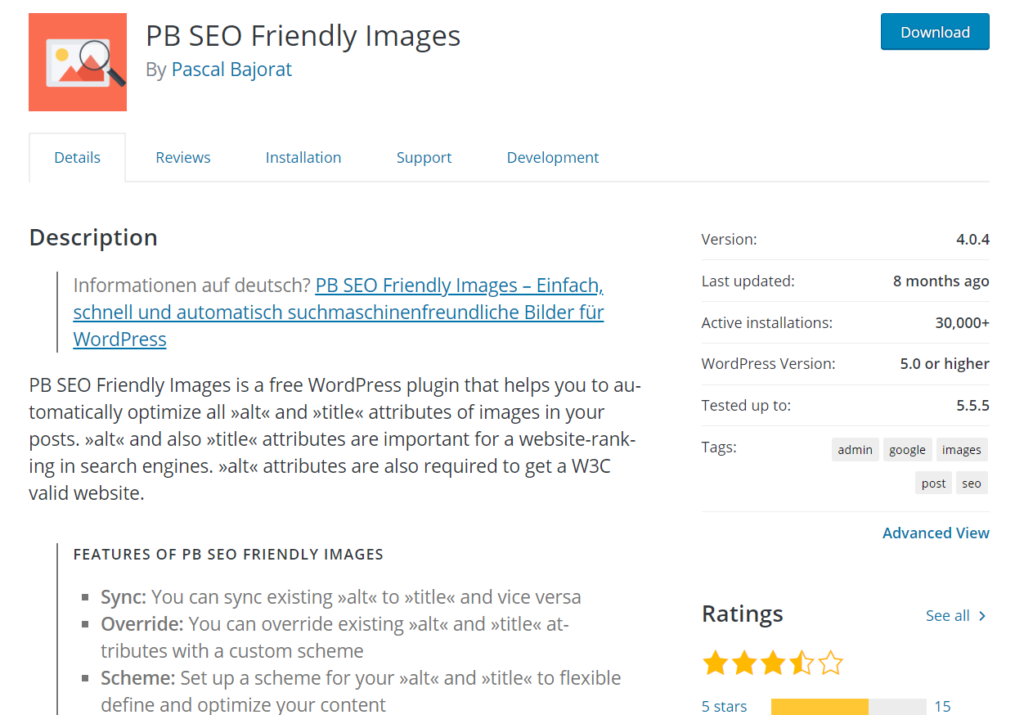Click the Features of PB SEO Friendly Images heading
This screenshot has height=715, width=1024.
(x=228, y=554)
